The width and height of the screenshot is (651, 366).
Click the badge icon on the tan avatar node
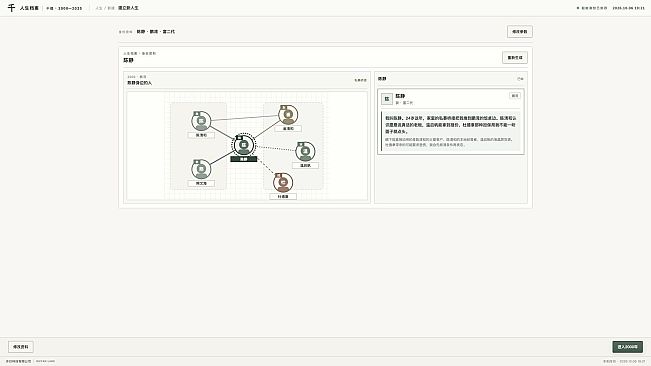tap(284, 107)
